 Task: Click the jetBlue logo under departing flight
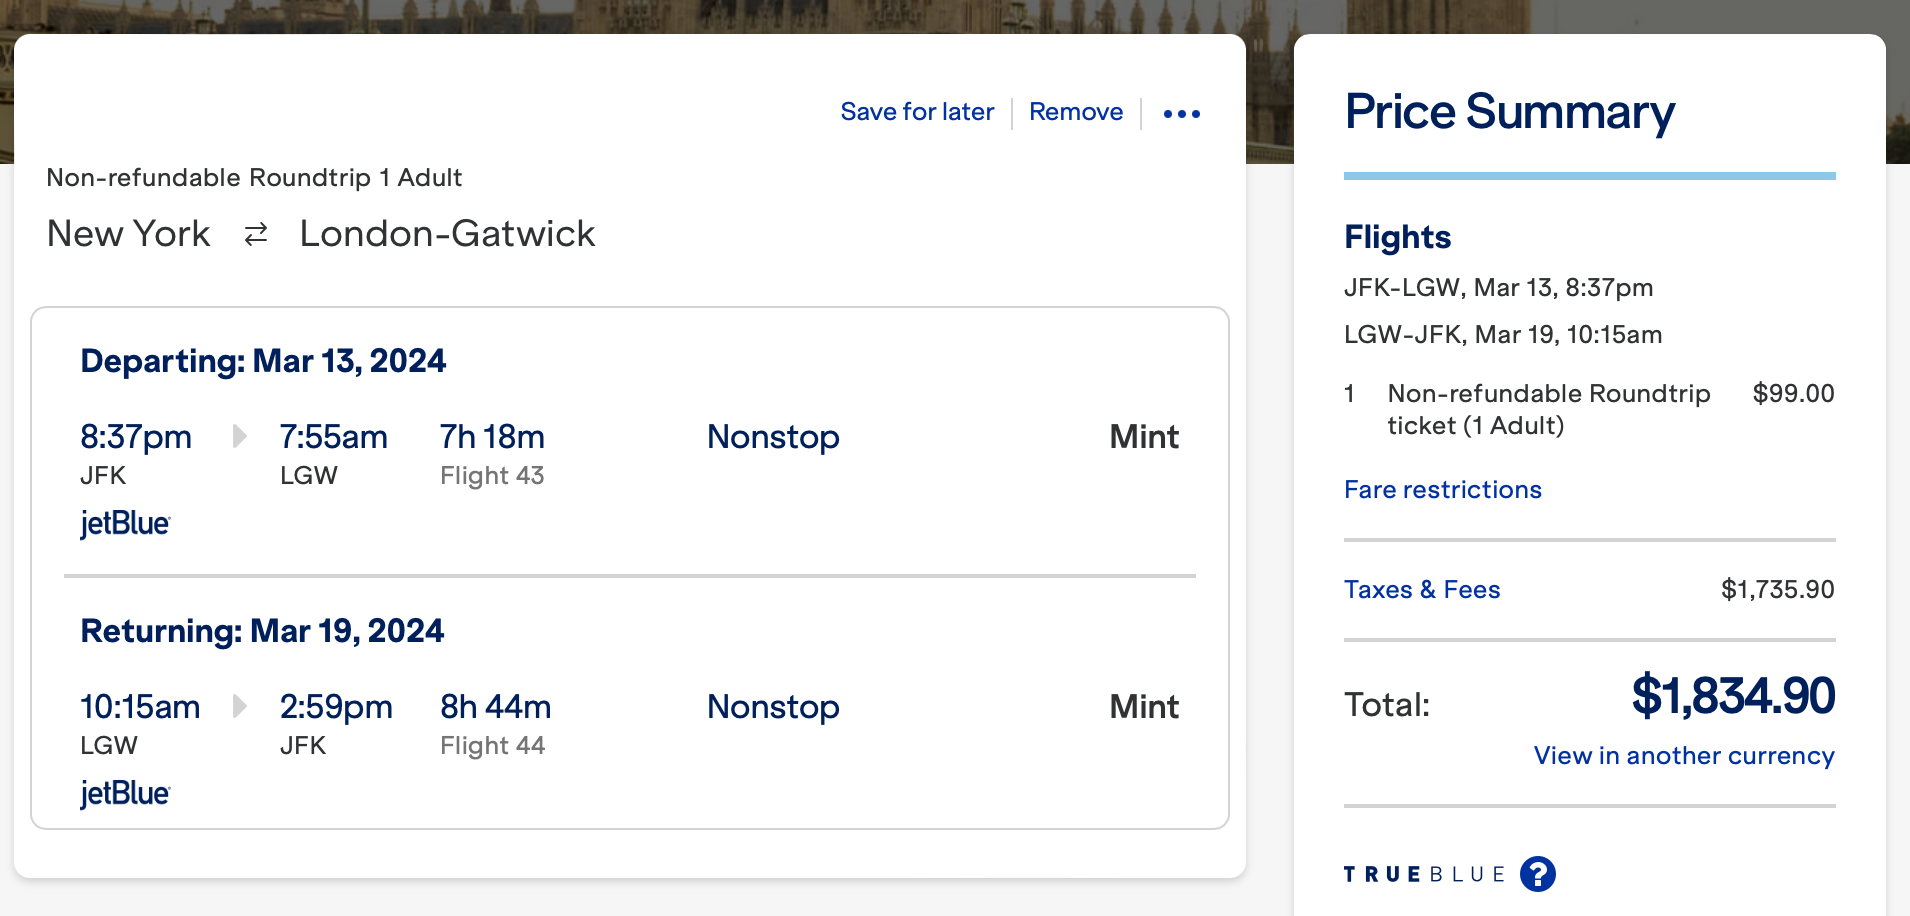[125, 523]
